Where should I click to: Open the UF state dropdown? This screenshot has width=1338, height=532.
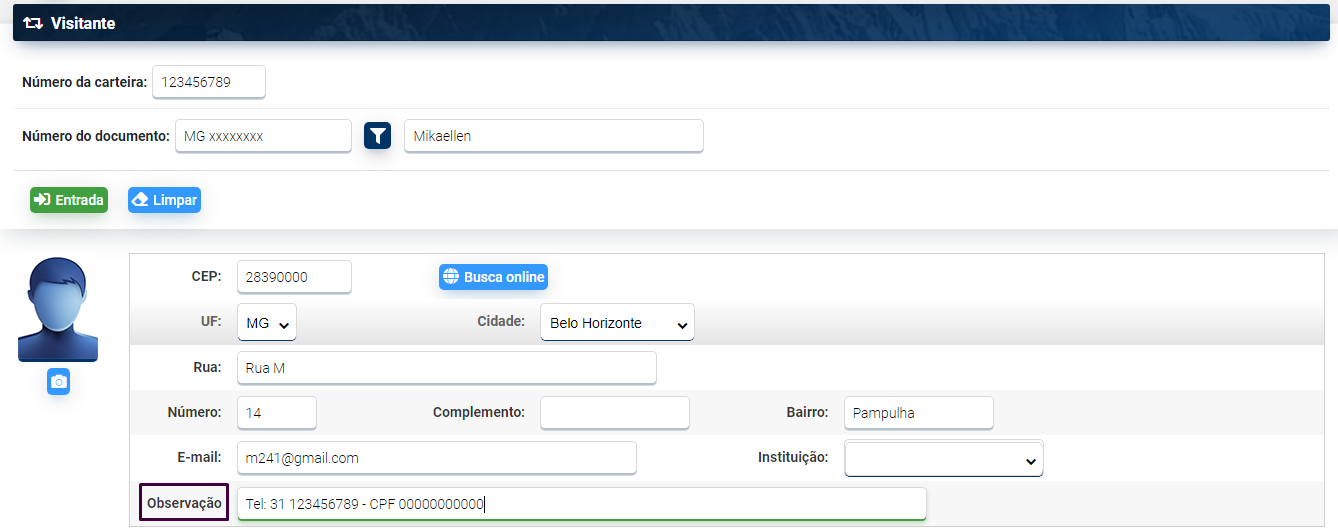point(267,323)
